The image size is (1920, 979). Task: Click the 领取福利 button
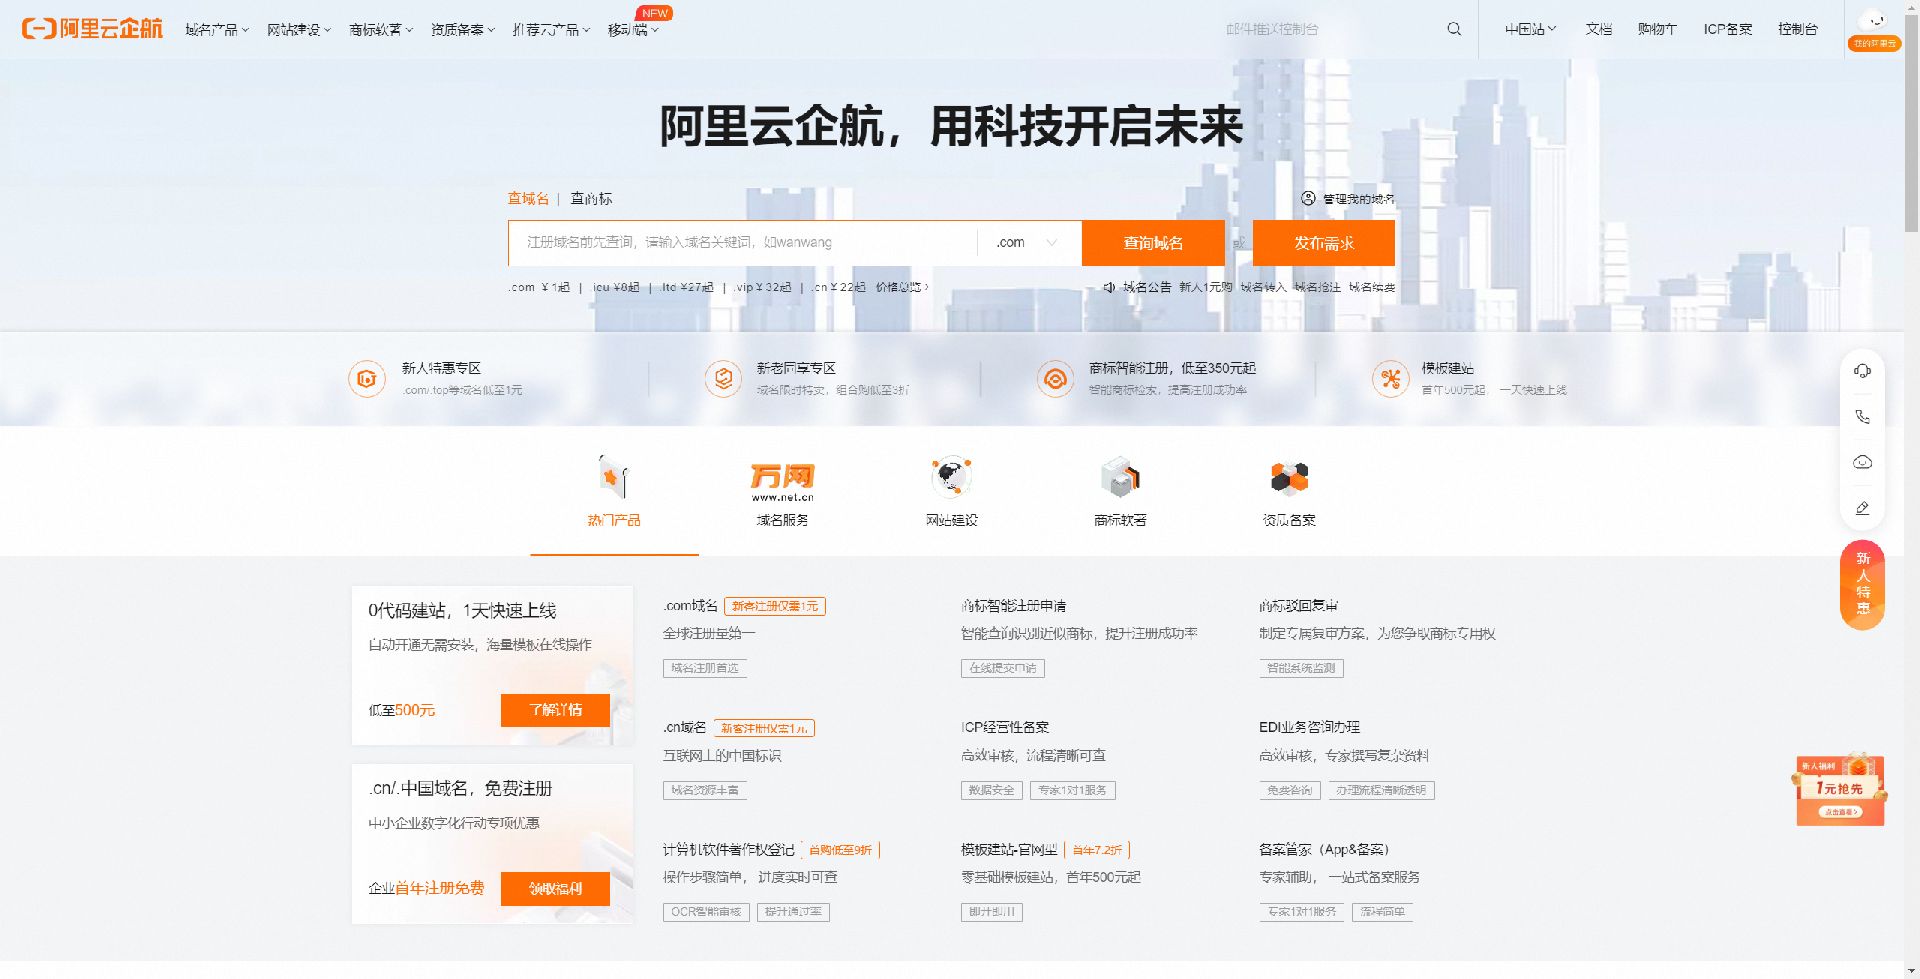pyautogui.click(x=555, y=889)
